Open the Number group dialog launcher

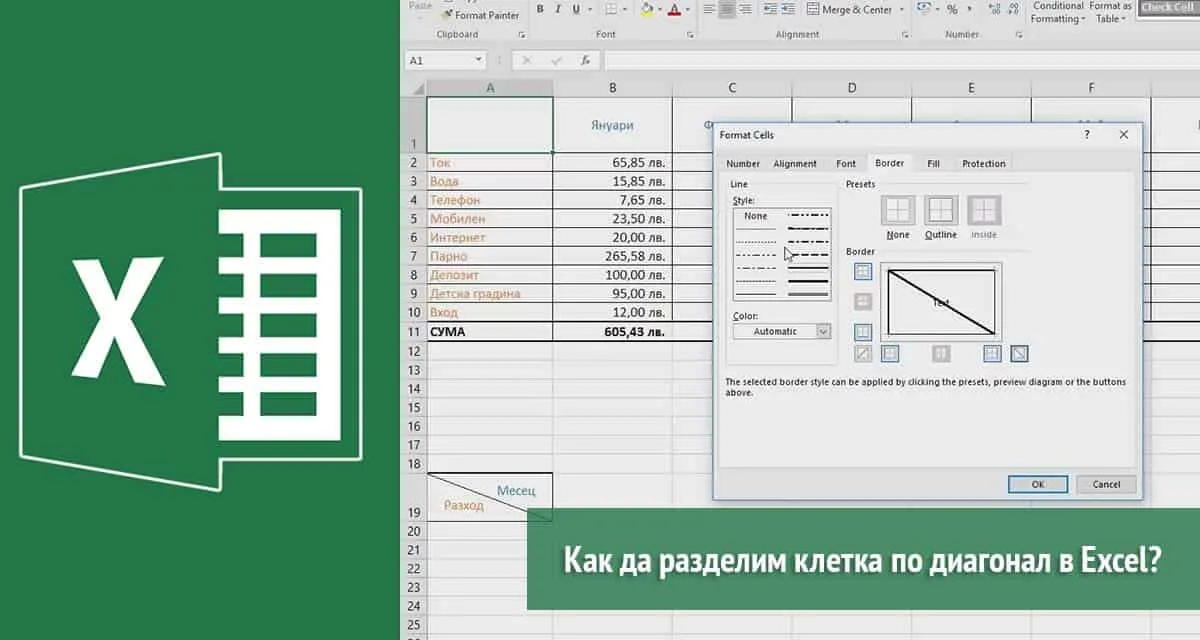tap(1019, 34)
